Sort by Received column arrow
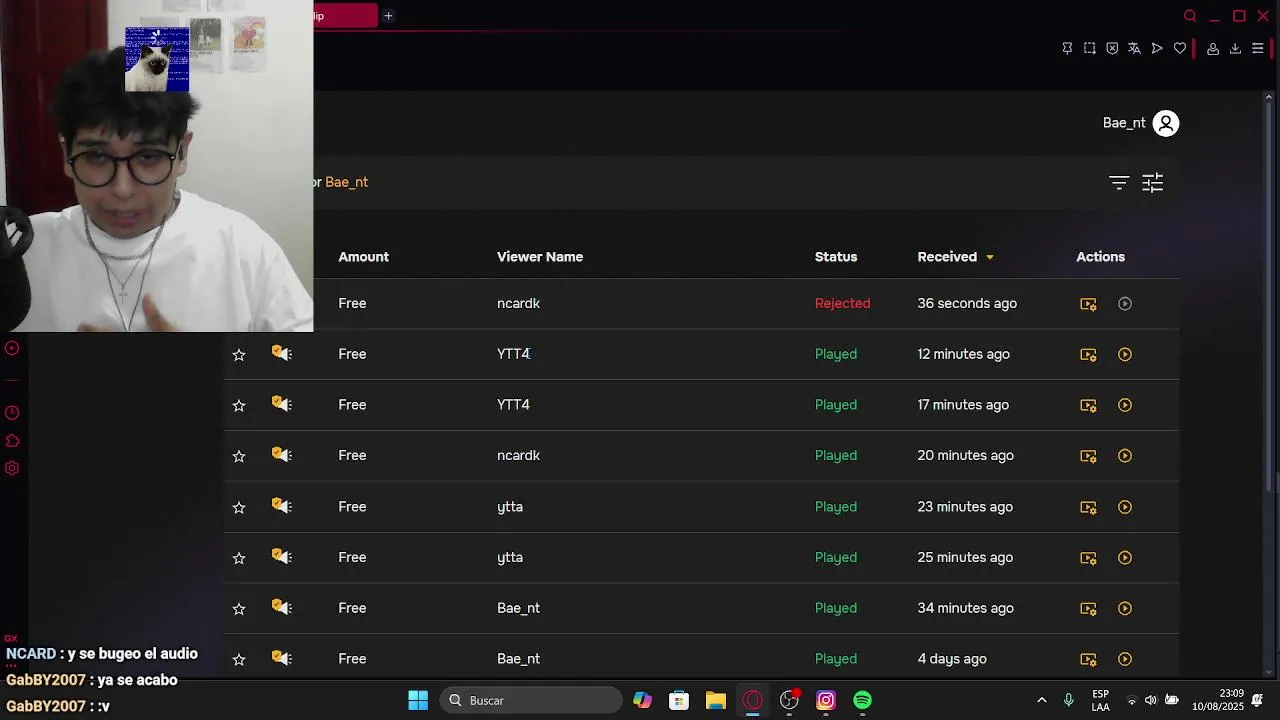The height and width of the screenshot is (720, 1280). pyautogui.click(x=990, y=258)
